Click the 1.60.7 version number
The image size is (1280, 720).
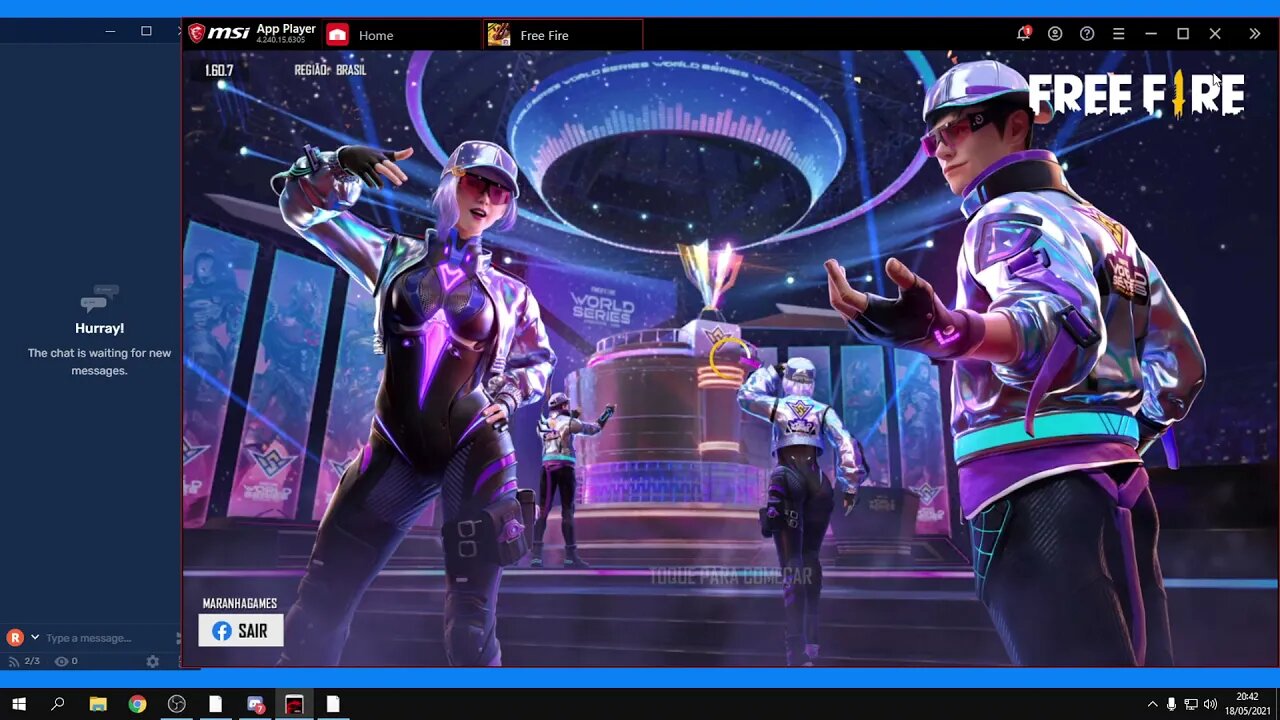(219, 70)
